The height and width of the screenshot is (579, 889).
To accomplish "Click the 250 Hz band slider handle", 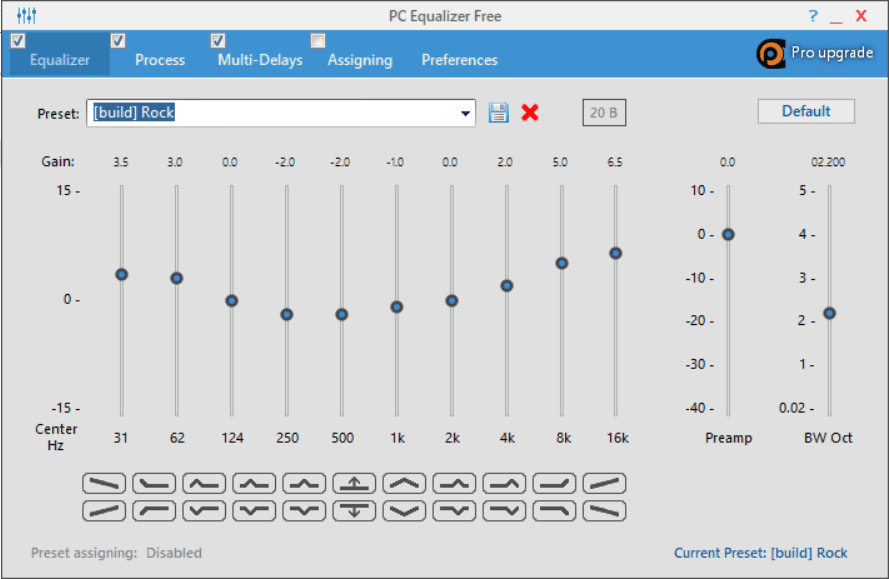I will click(286, 314).
